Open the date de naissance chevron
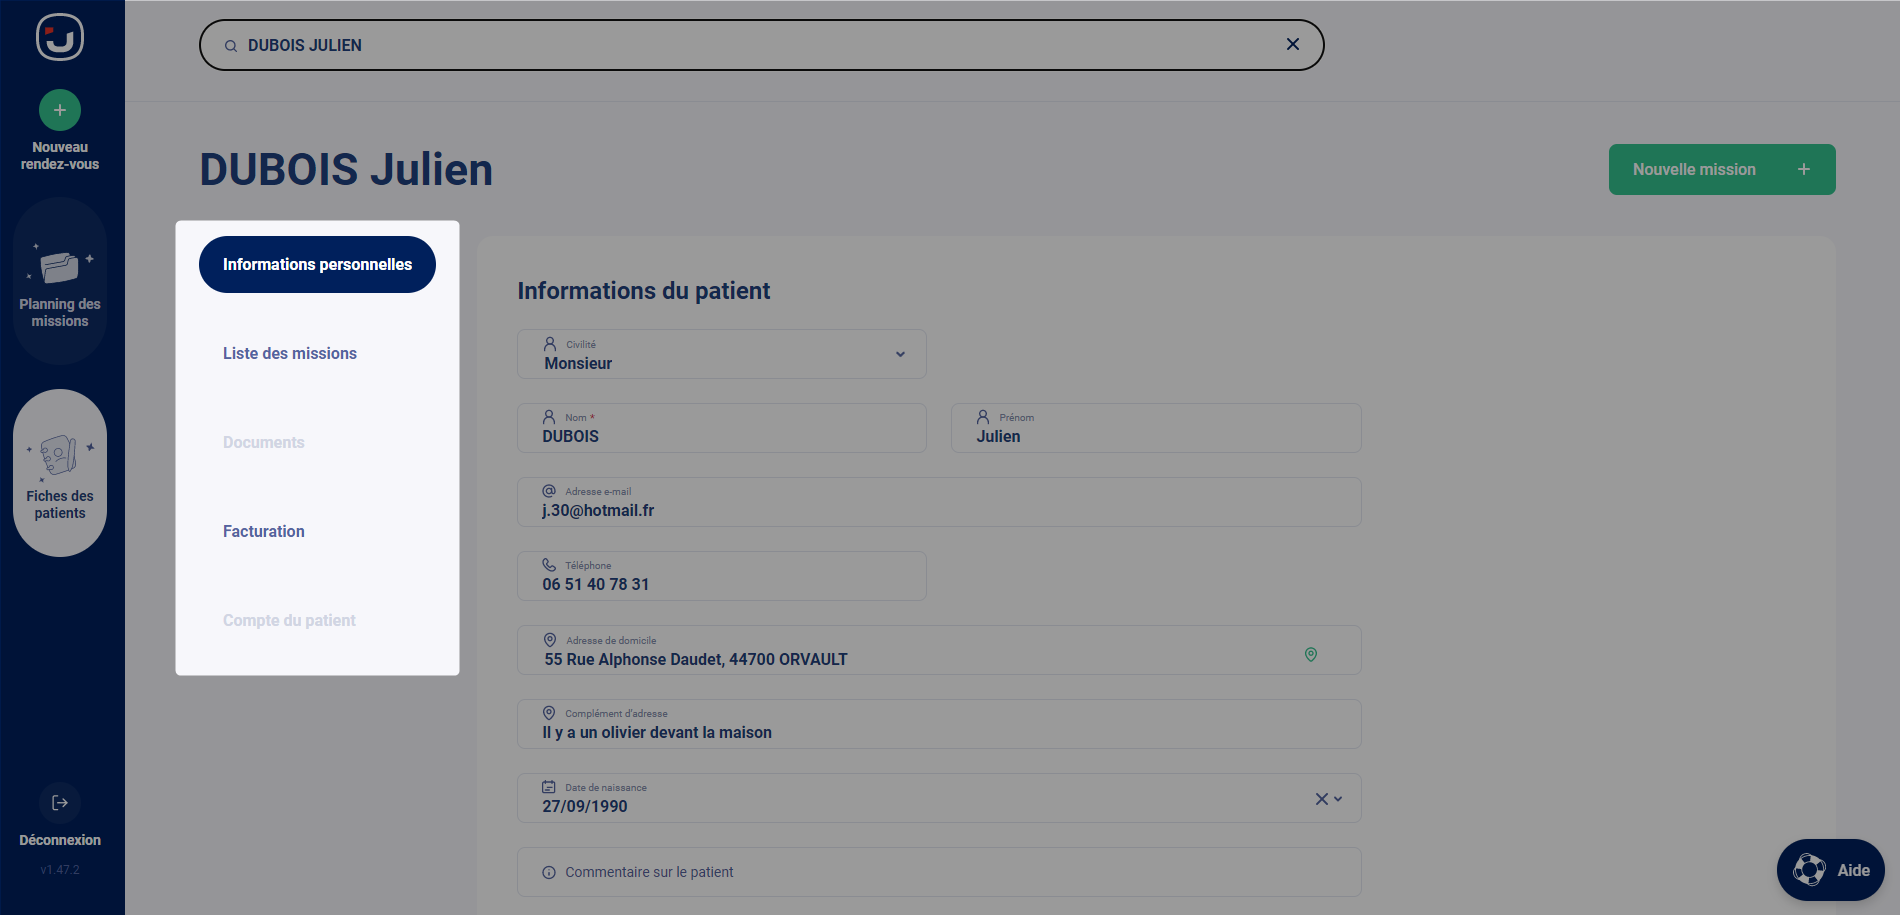The width and height of the screenshot is (1900, 915). [x=1339, y=799]
